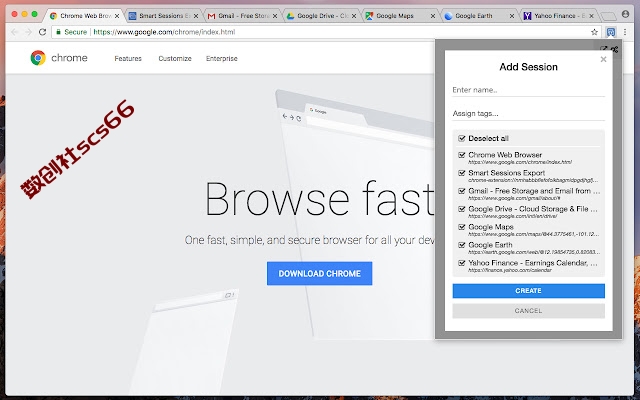640x400 pixels.
Task: Click the macOS green fullscreen button
Action: click(x=35, y=14)
